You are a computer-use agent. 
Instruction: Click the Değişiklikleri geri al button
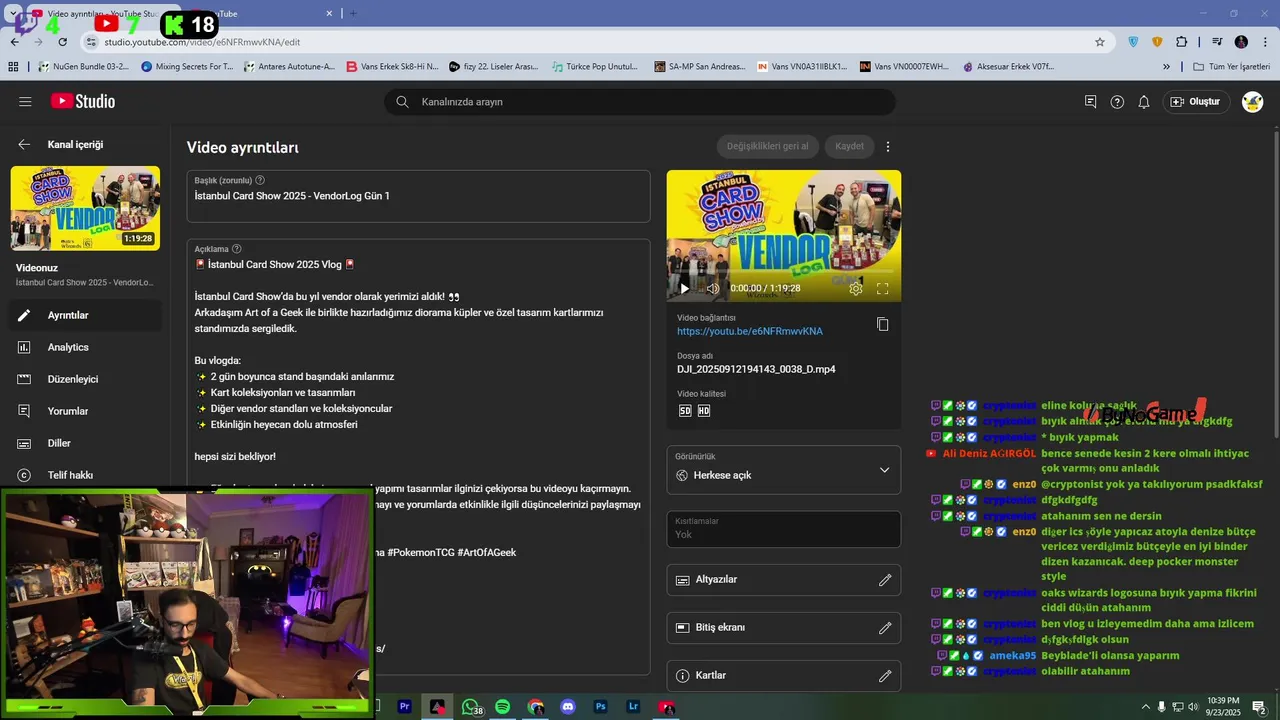pos(768,146)
